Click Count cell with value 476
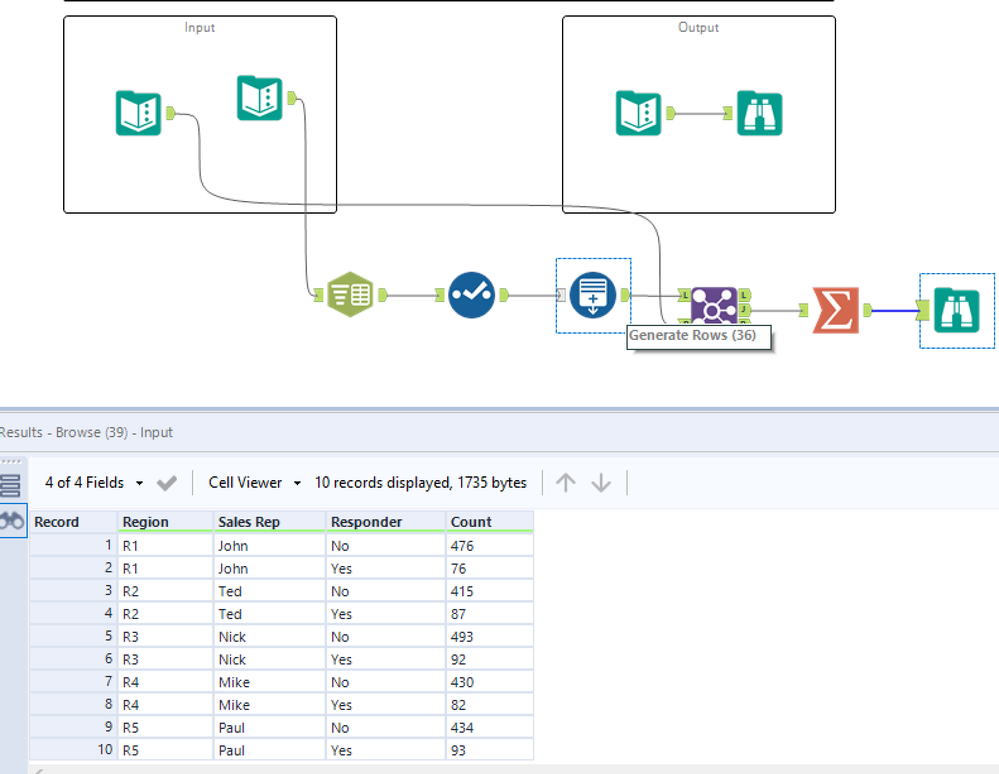The width and height of the screenshot is (999, 774). (490, 546)
